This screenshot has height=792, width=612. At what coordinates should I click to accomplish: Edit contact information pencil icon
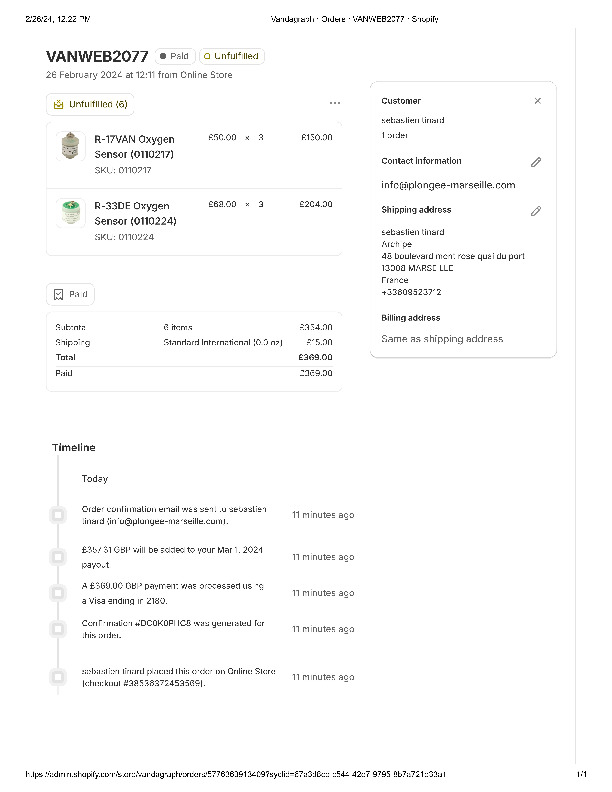coord(536,162)
